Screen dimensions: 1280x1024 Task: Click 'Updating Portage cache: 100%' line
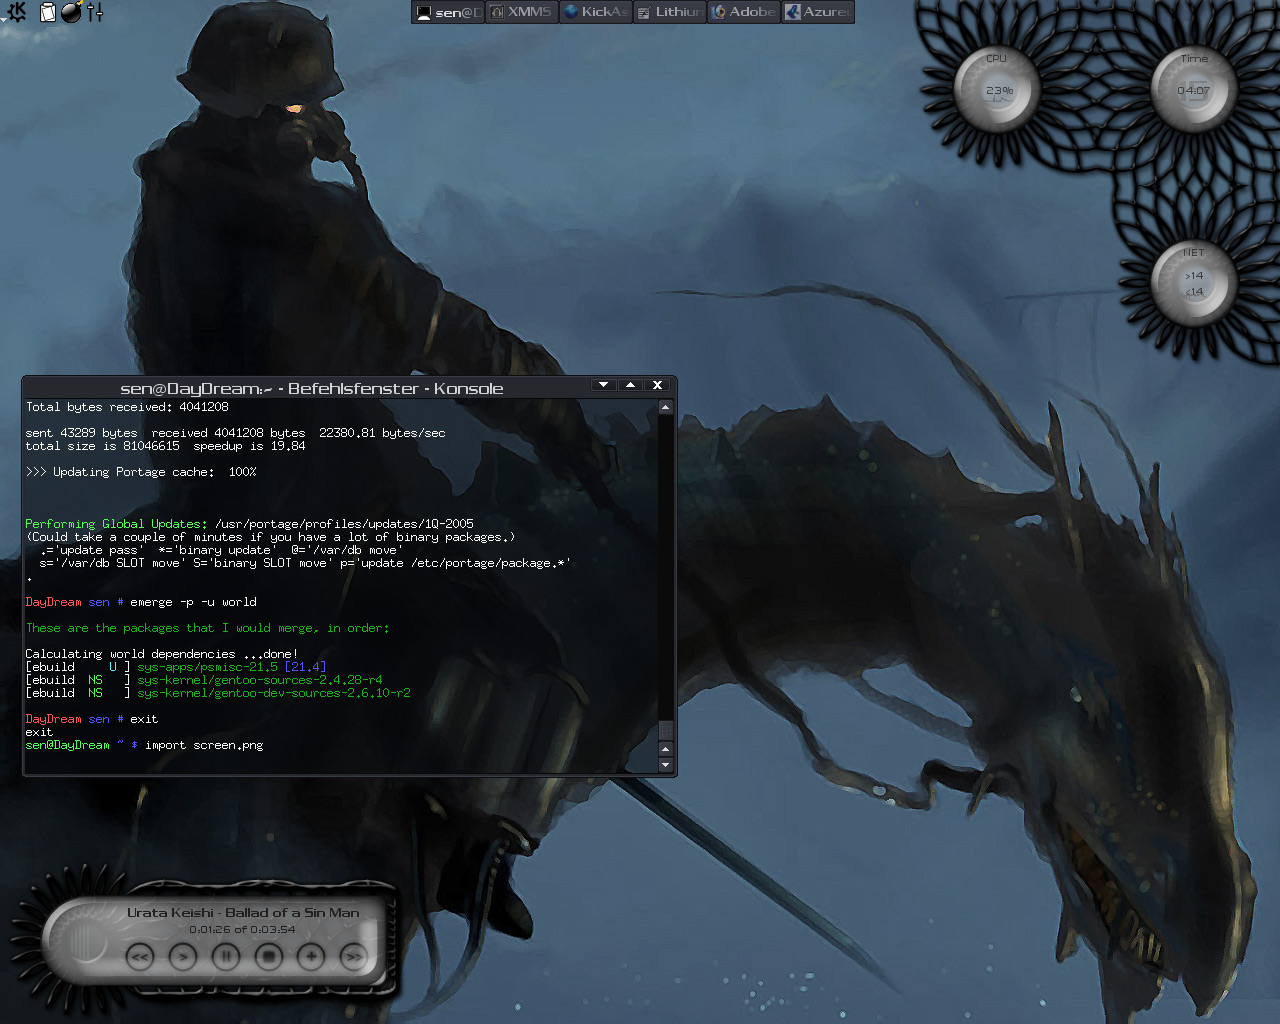click(141, 472)
